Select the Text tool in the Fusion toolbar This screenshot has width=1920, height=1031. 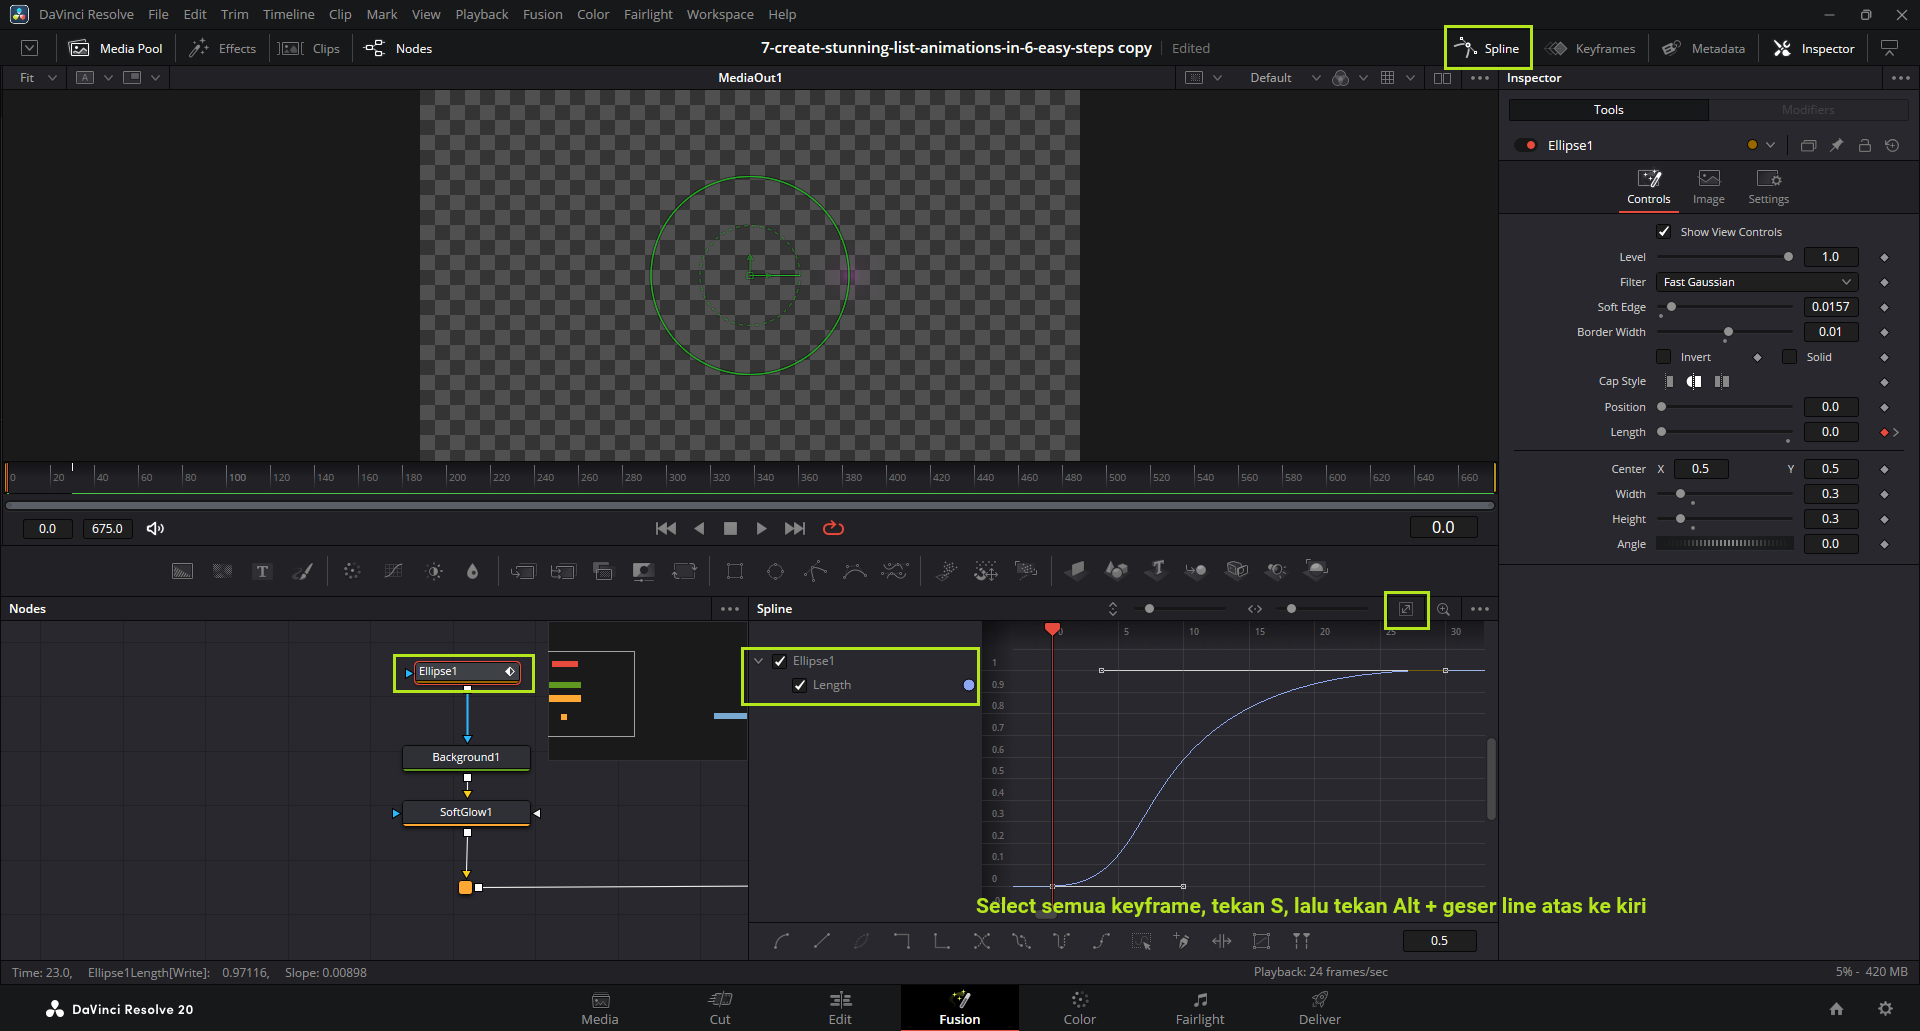tap(262, 571)
